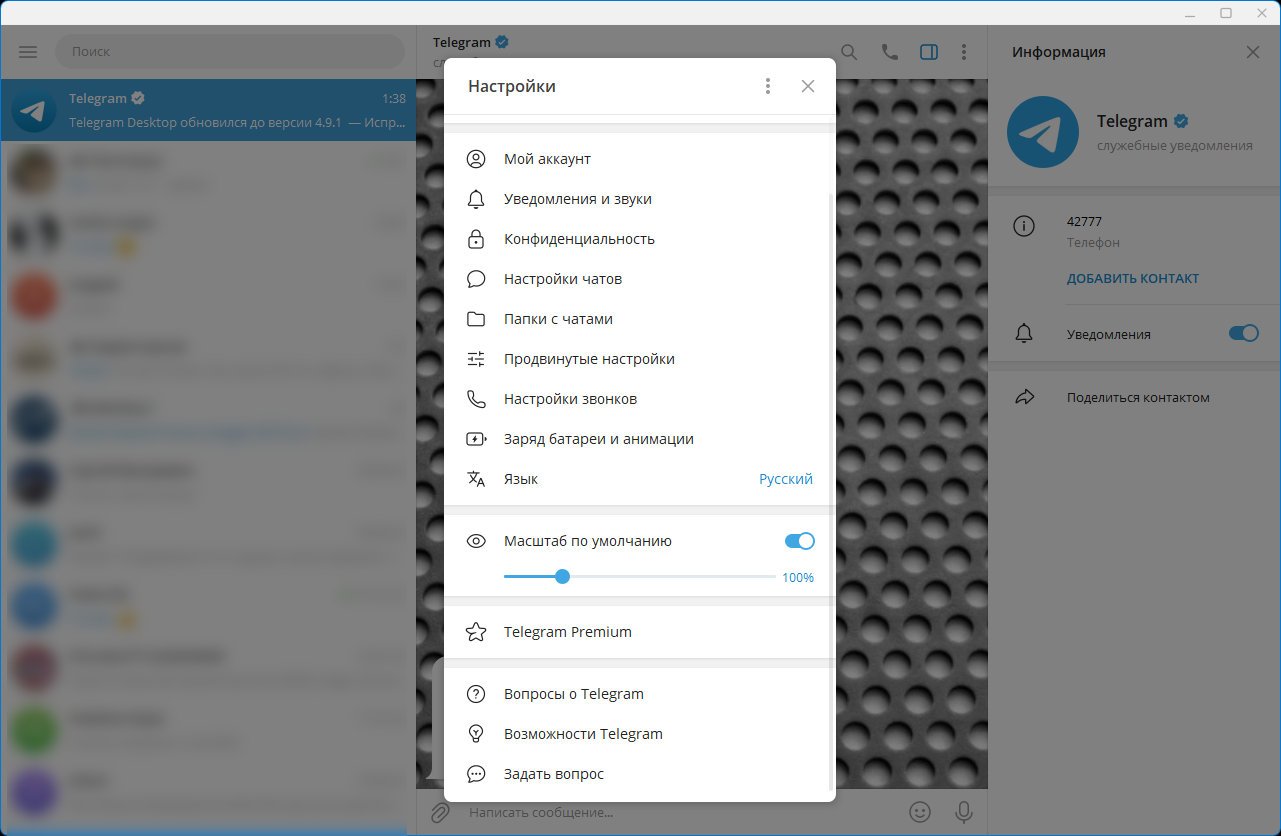Viewport: 1281px width, 836px height.
Task: Click the microphone voice message icon
Action: coord(964,812)
